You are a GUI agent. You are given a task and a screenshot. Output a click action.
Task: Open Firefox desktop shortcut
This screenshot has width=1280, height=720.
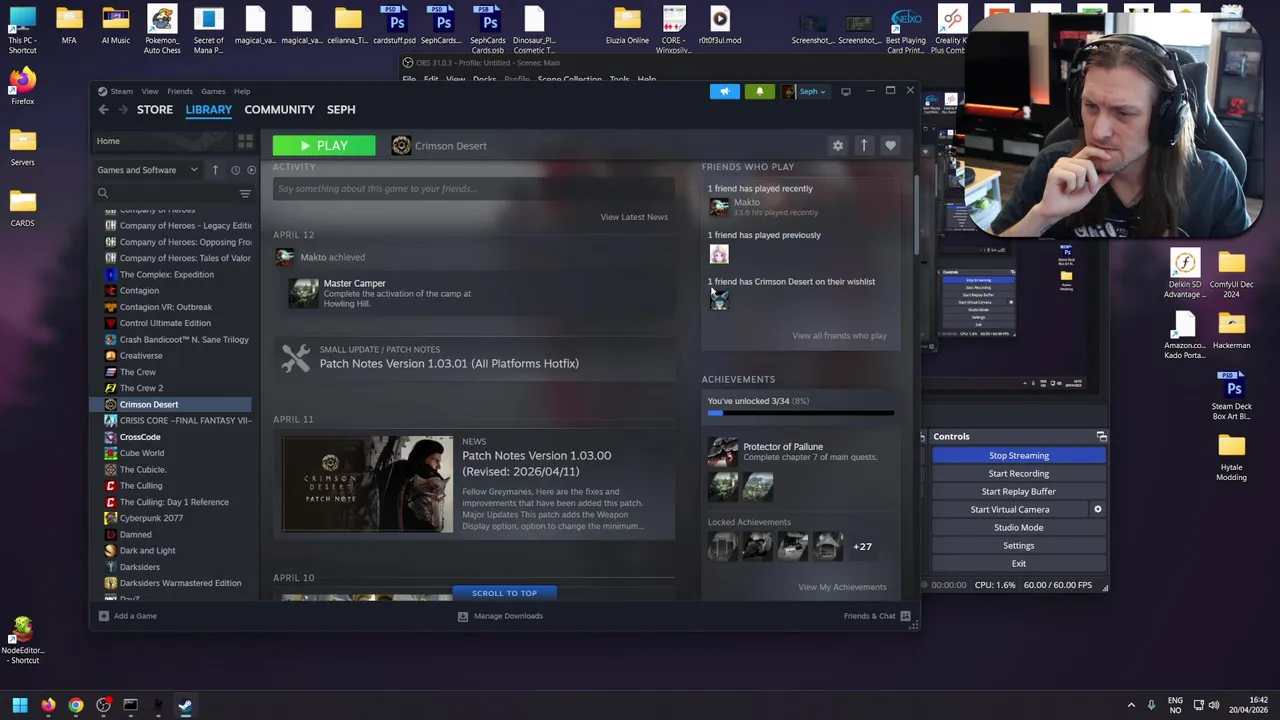[x=22, y=86]
